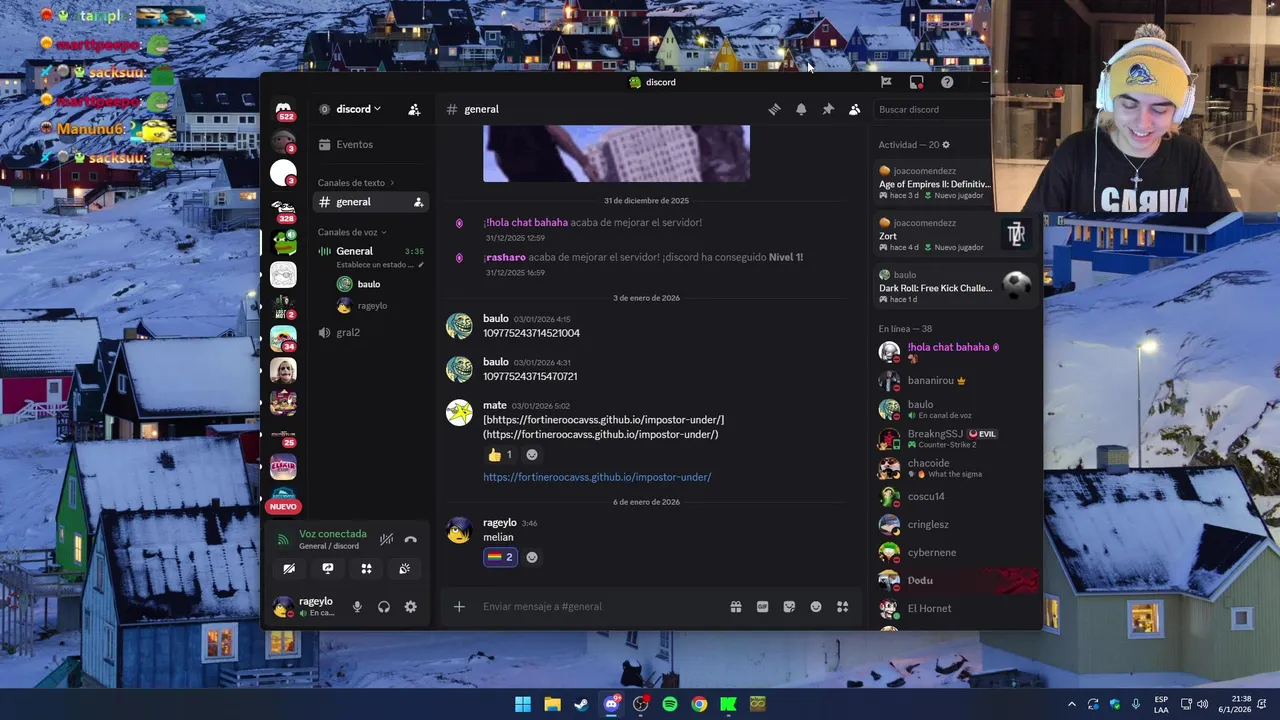This screenshot has width=1280, height=720.
Task: Open Eventos in the sidebar
Action: [371, 144]
